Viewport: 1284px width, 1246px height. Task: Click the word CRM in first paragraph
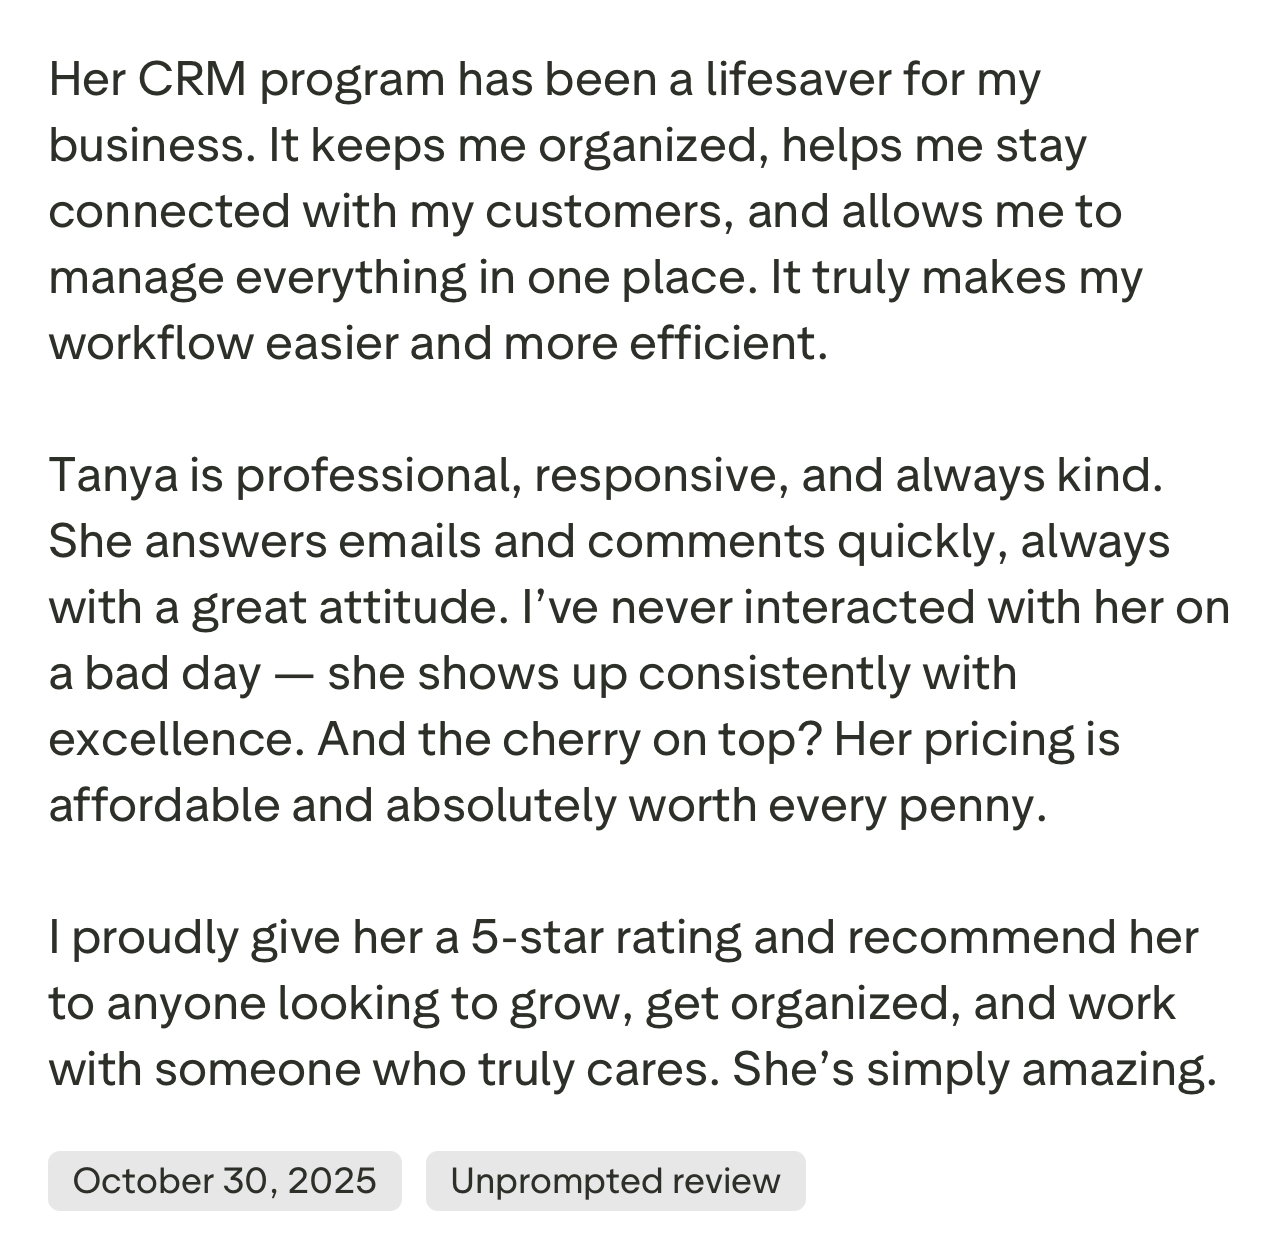[x=193, y=80]
